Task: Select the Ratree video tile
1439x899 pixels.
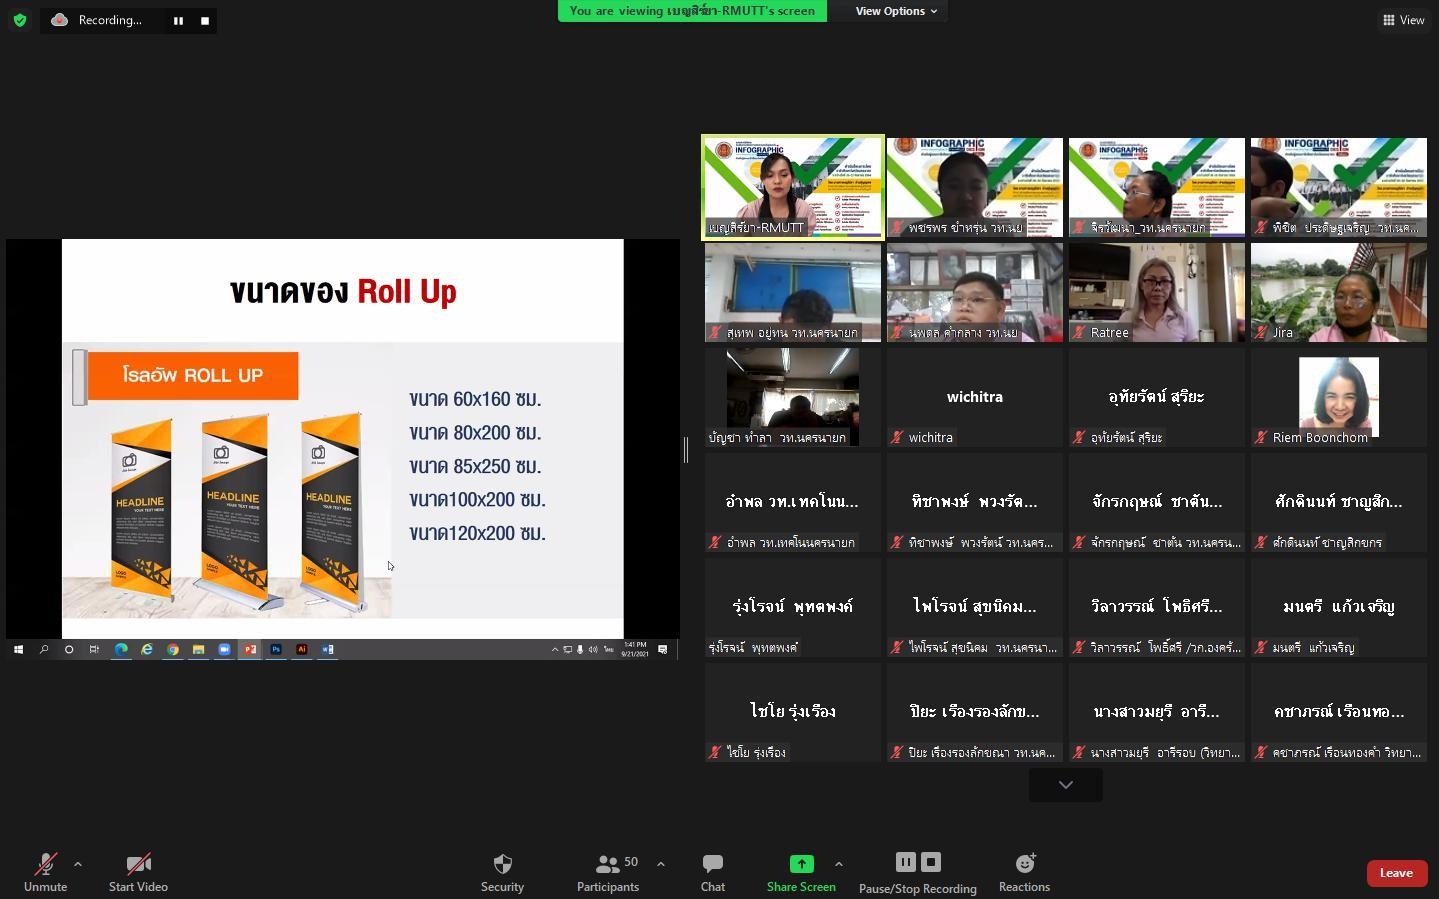Action: 1157,292
